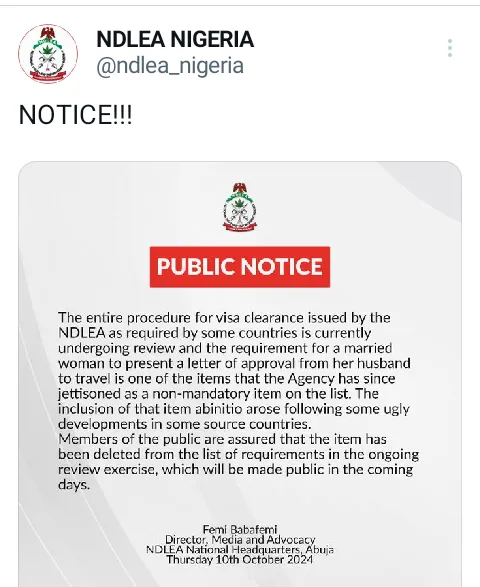Select the NOTICE!!! post text
This screenshot has width=480, height=587.
(x=75, y=115)
